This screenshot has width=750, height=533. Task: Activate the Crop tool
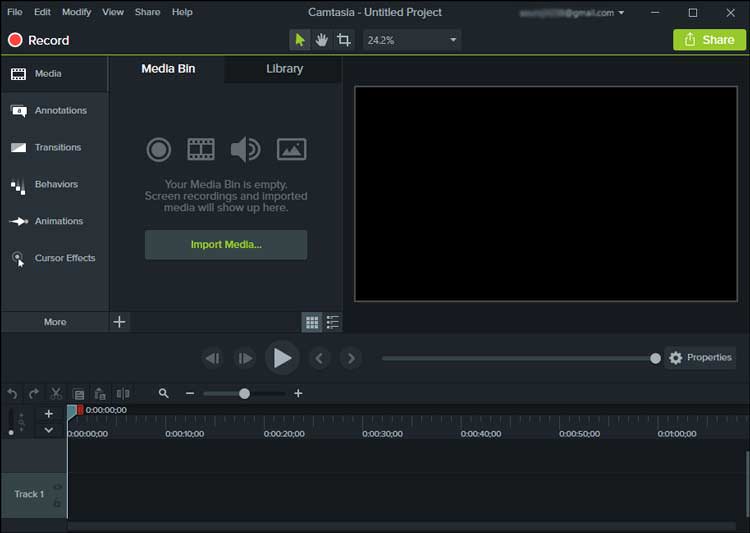pyautogui.click(x=343, y=40)
